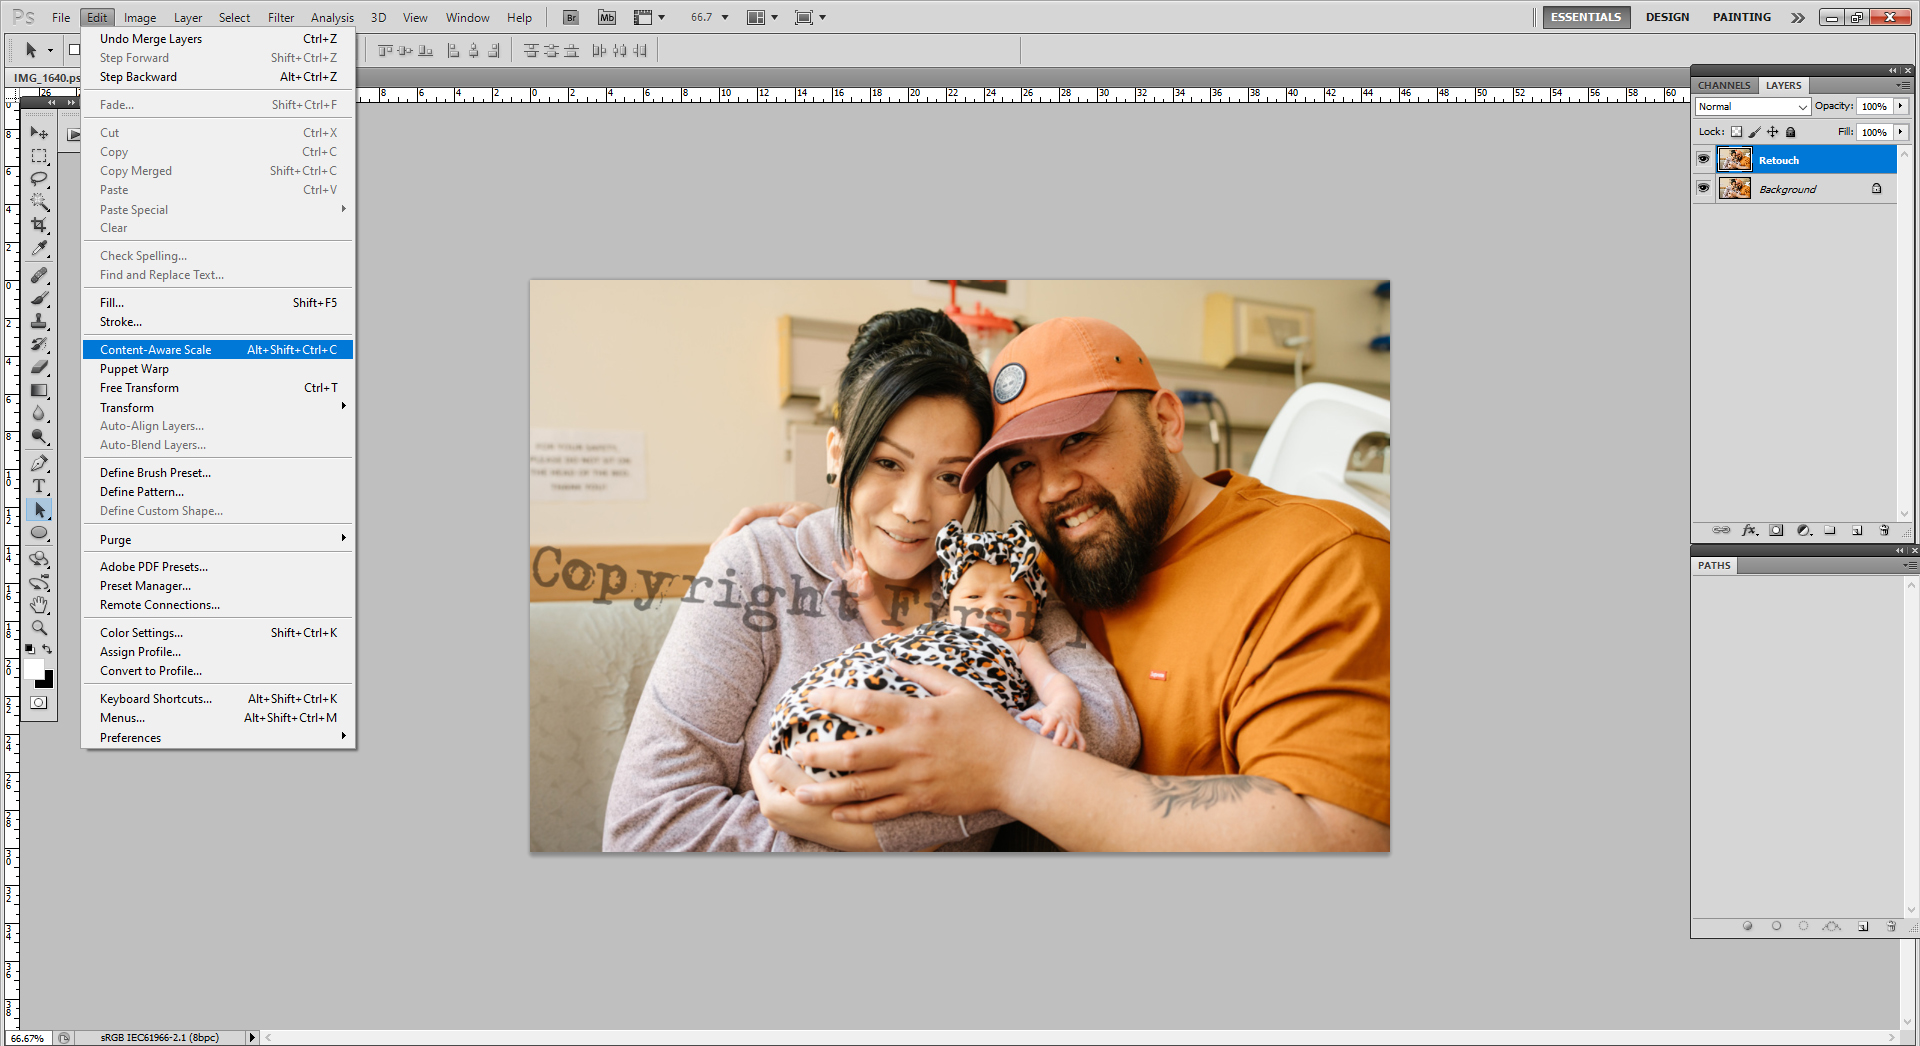1920x1046 pixels.
Task: Enable Lock transparent pixels
Action: coord(1737,132)
